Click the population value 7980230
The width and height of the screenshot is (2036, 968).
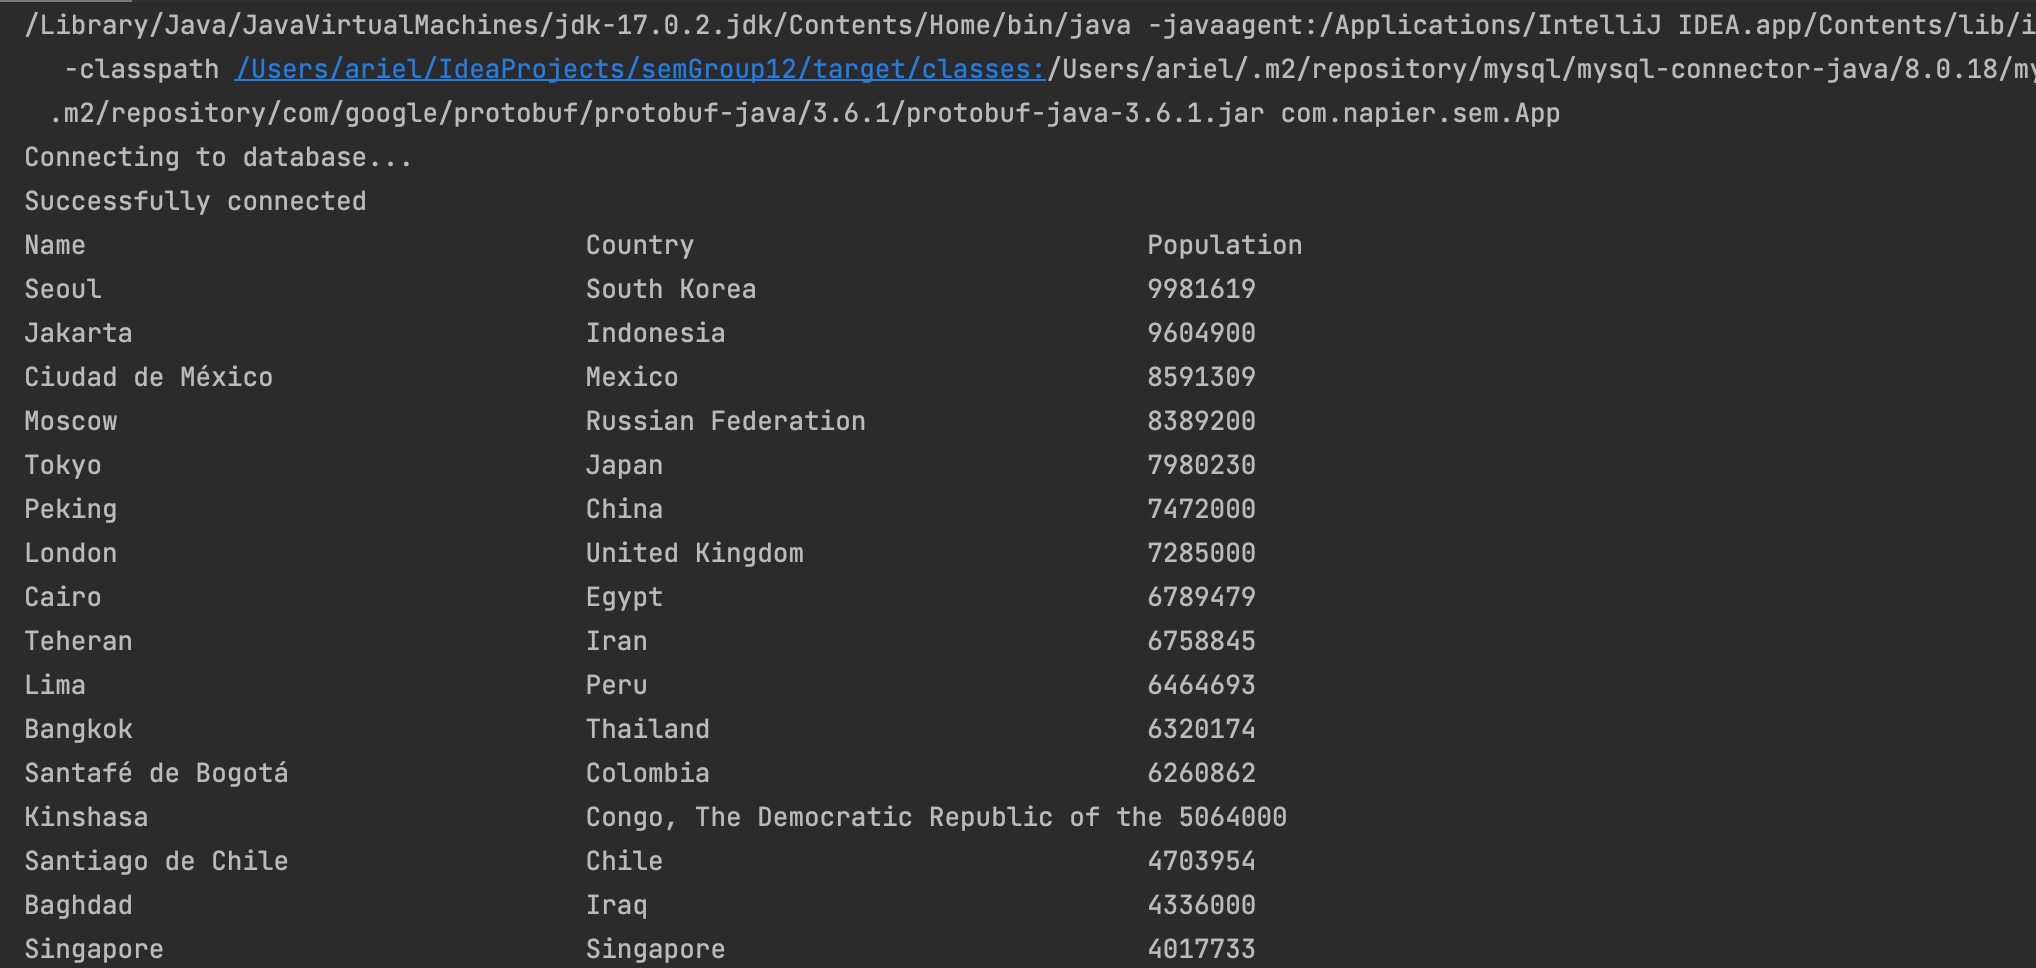(1201, 465)
